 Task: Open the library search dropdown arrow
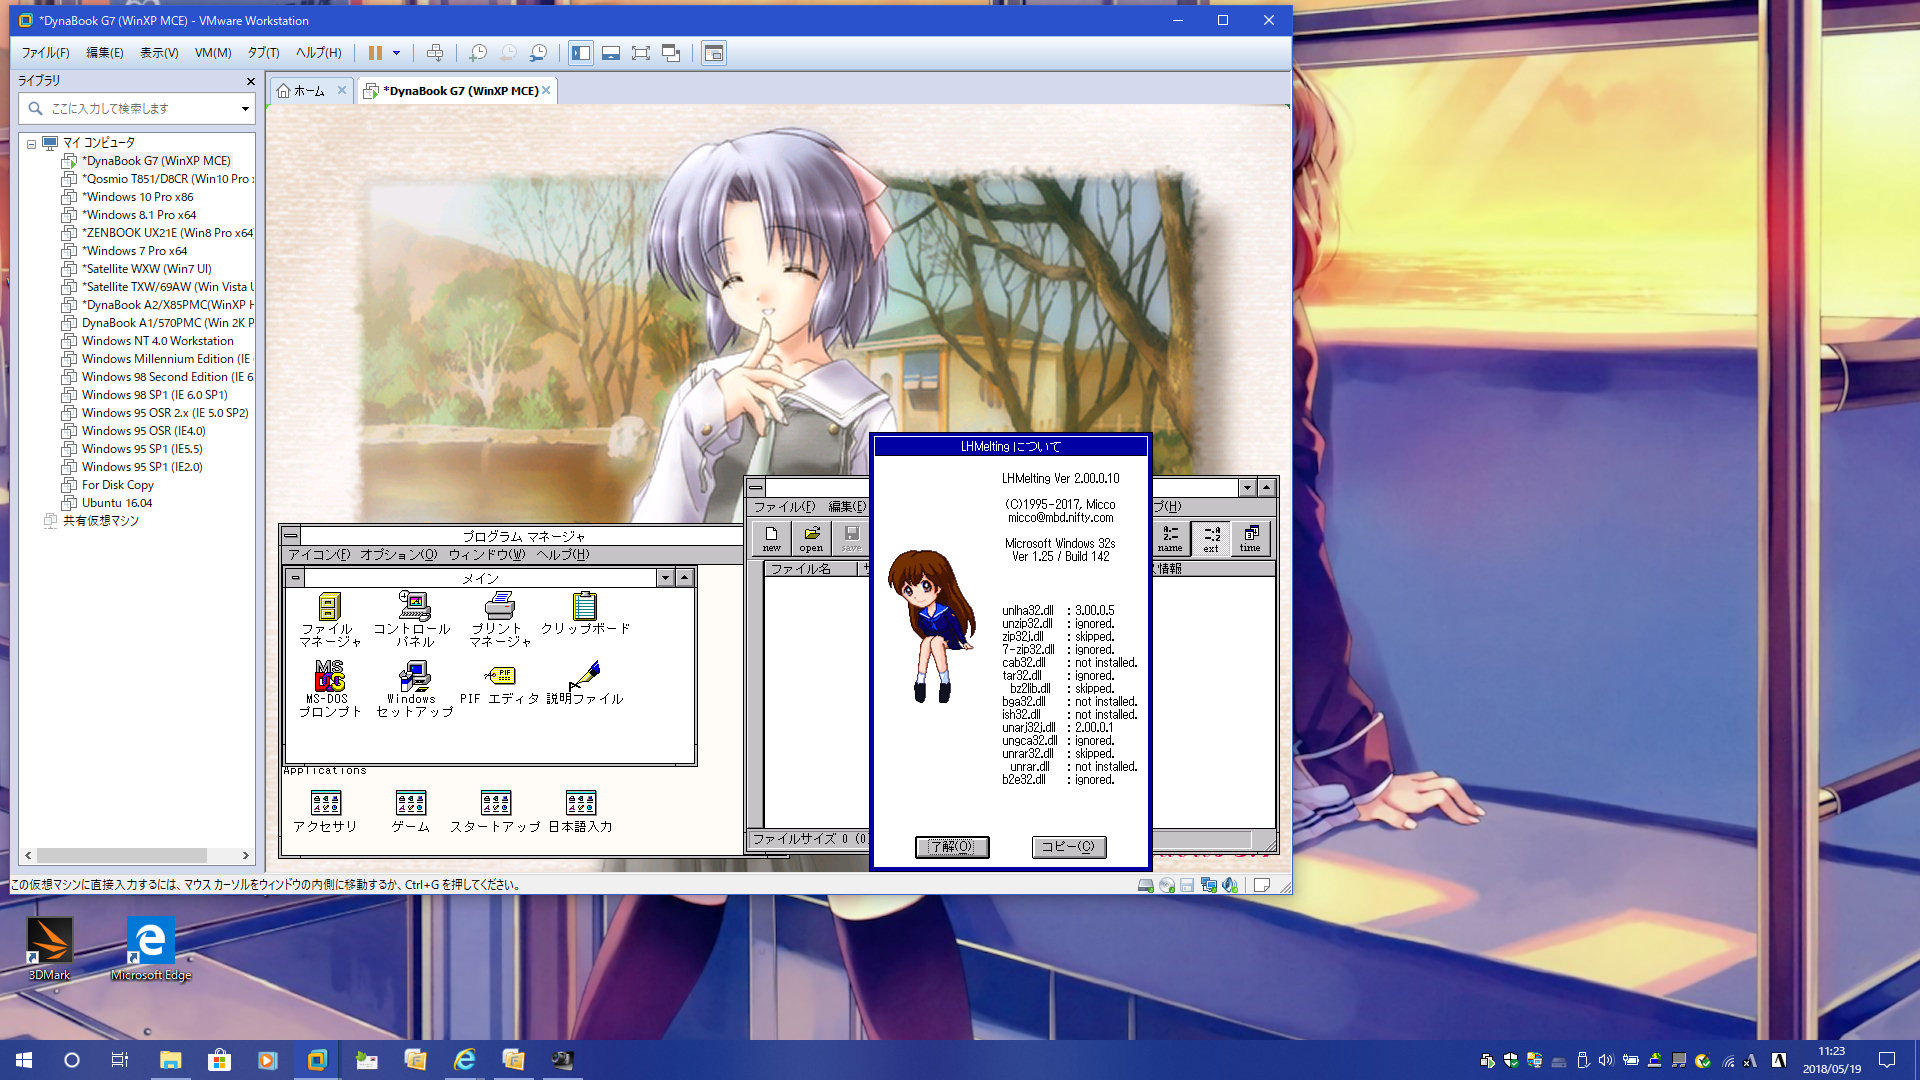(245, 108)
